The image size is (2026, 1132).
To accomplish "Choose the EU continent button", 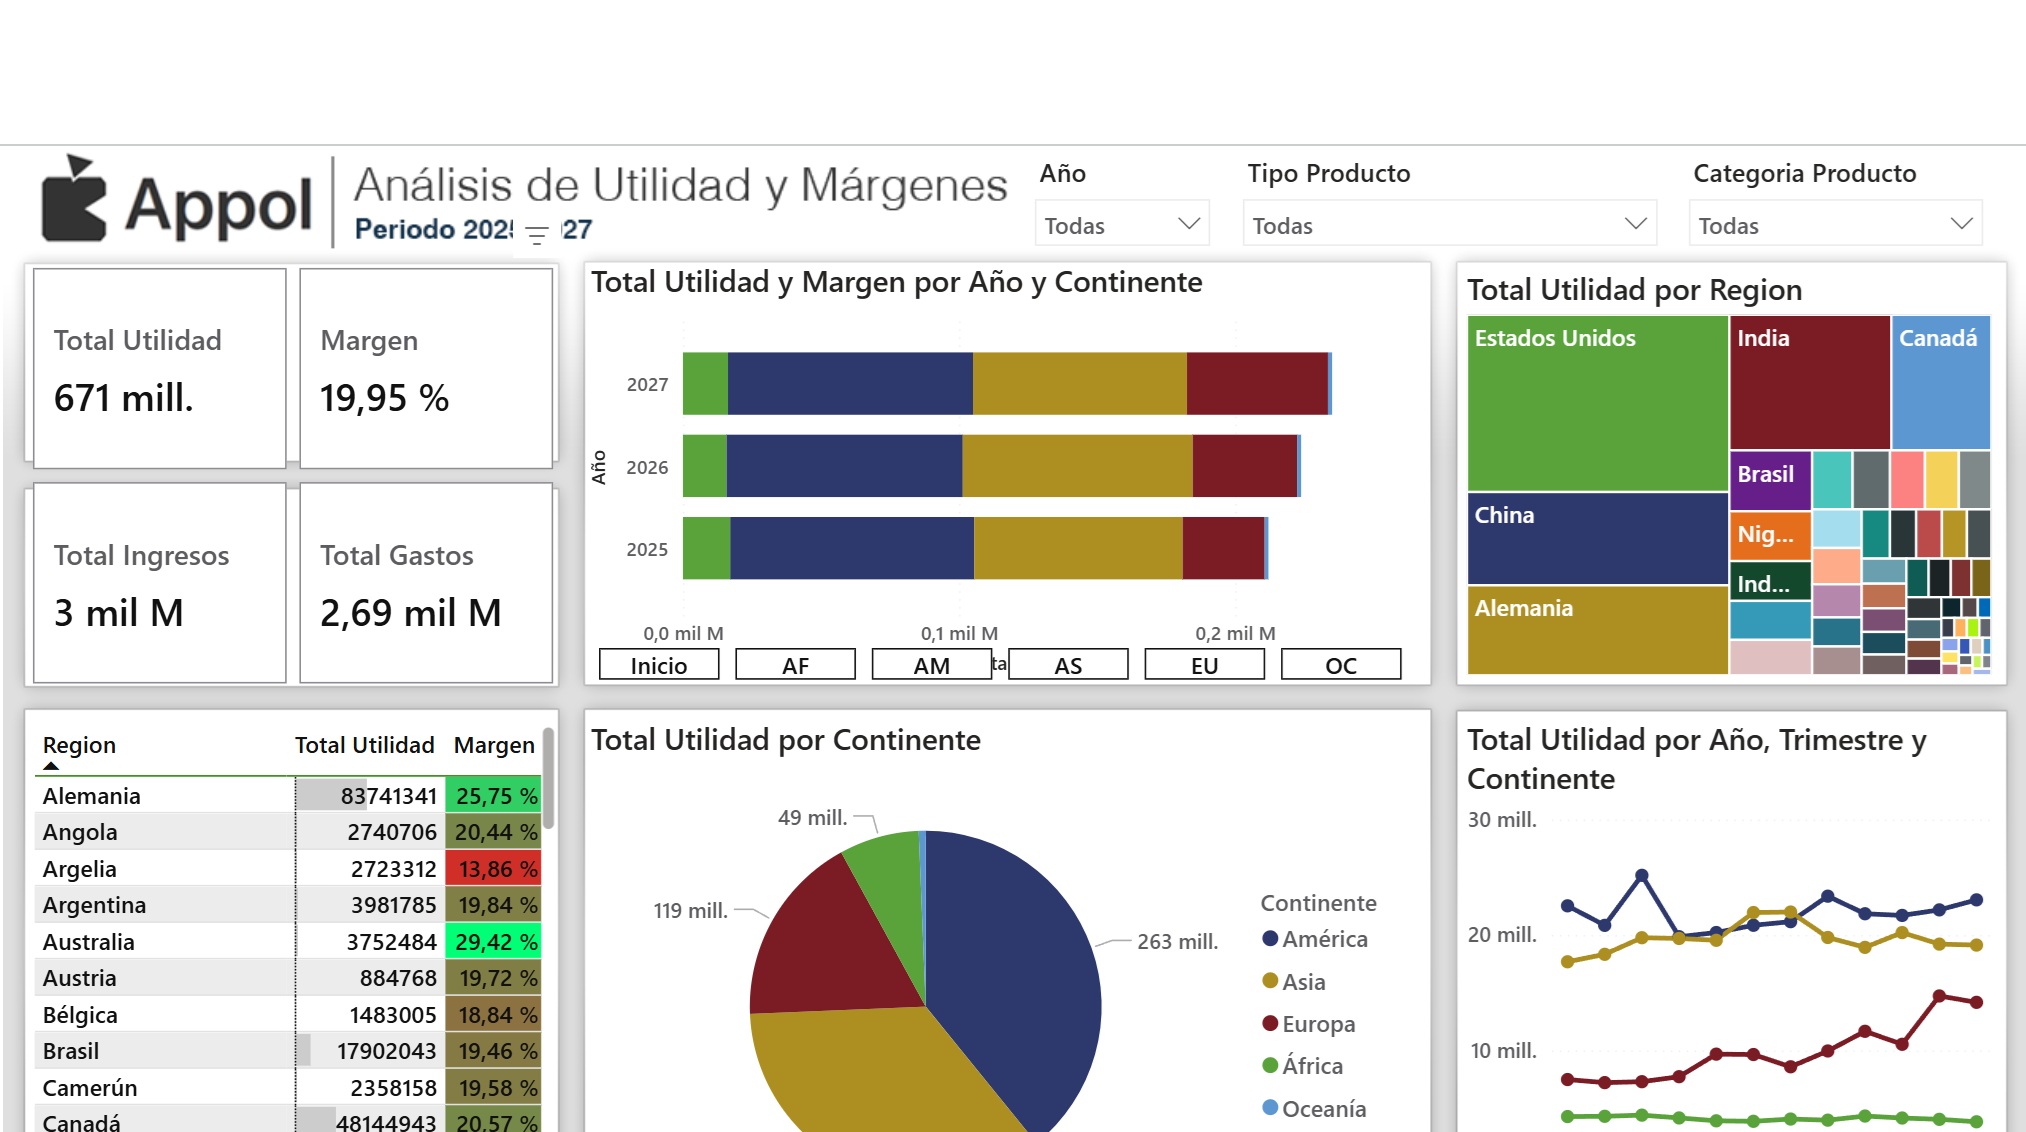I will (1204, 665).
